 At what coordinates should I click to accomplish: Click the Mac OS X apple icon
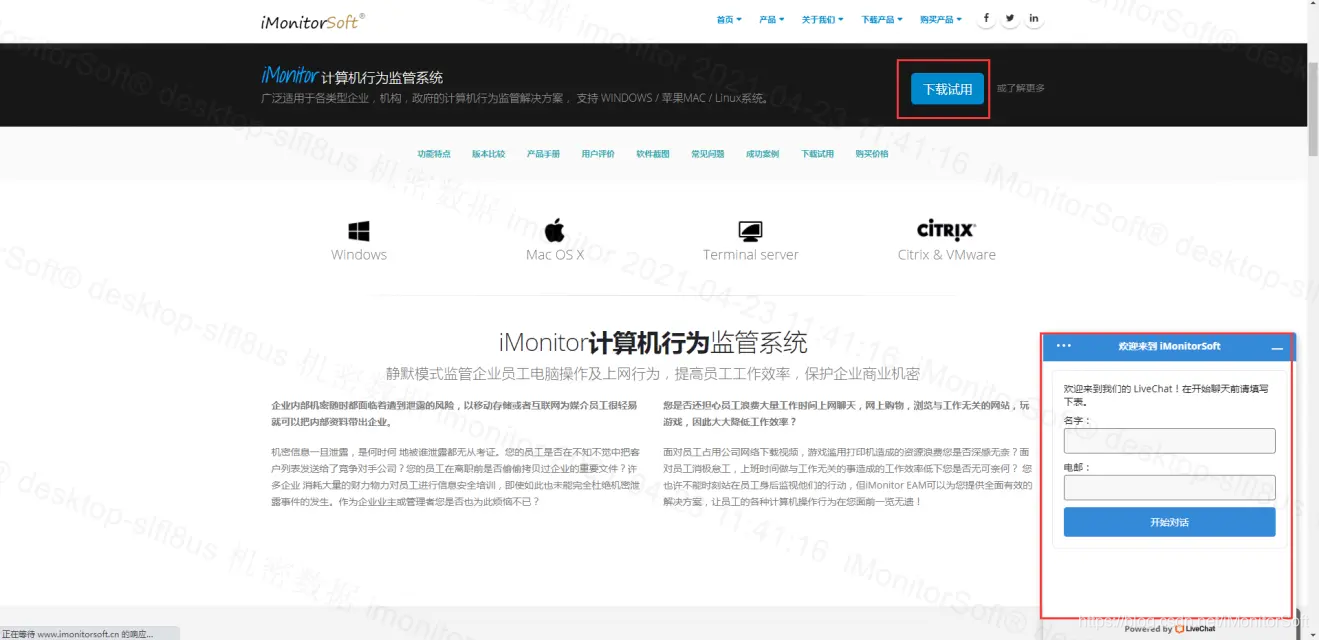pos(555,231)
